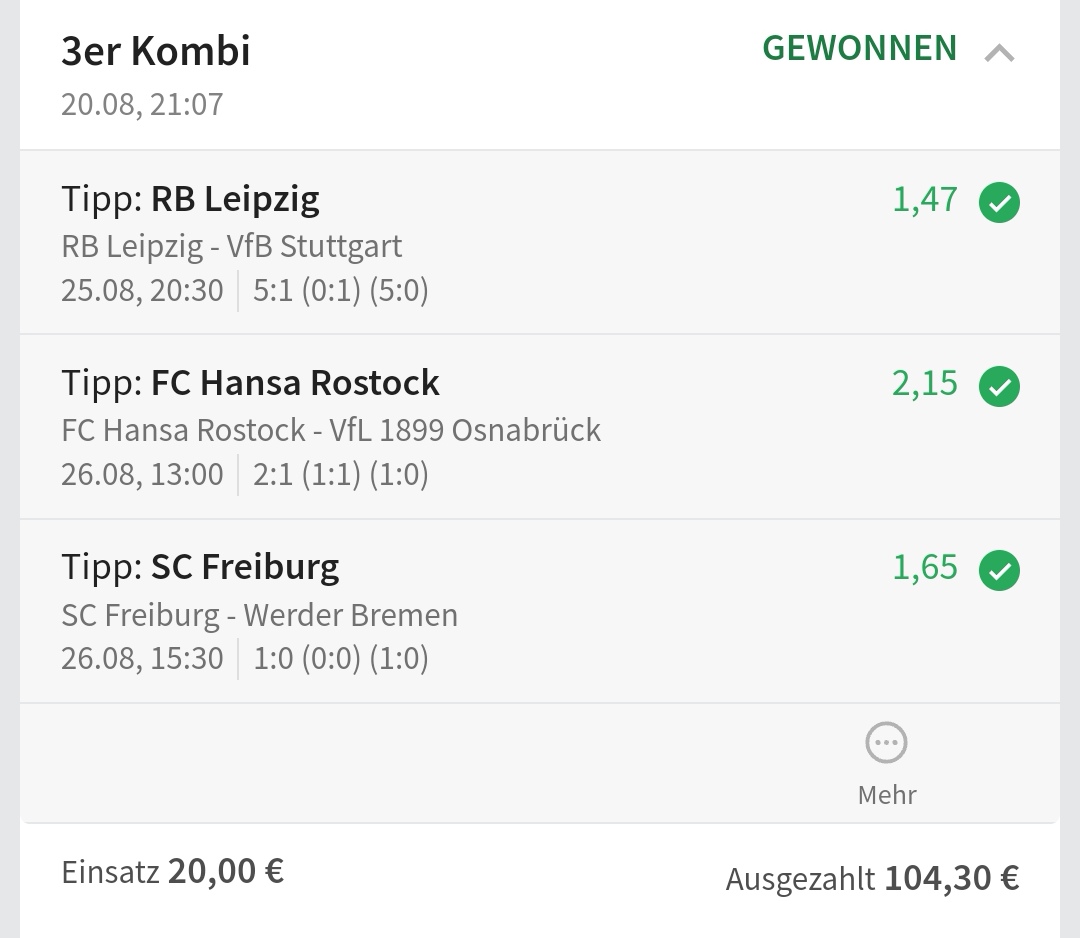Click green checkmark next to RB Leipzig odds
Screen dimensions: 1080x938
(999, 203)
